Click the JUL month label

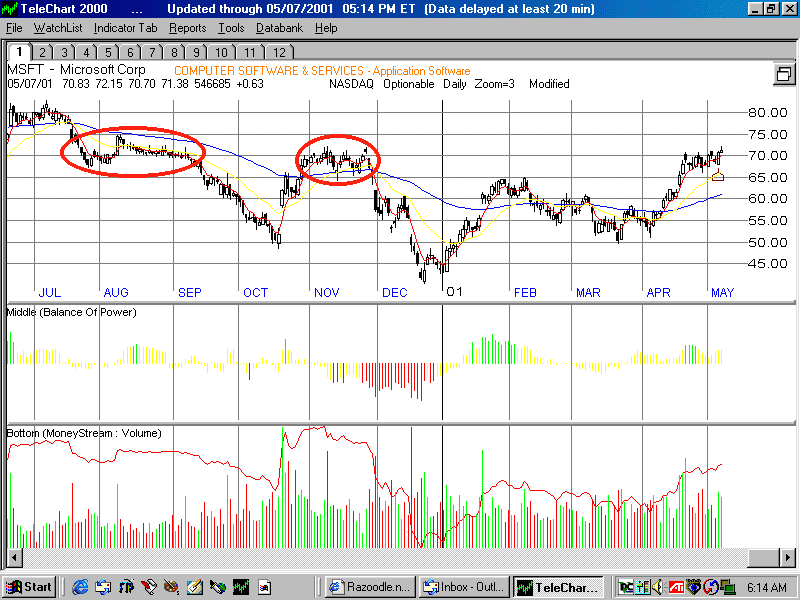point(50,292)
